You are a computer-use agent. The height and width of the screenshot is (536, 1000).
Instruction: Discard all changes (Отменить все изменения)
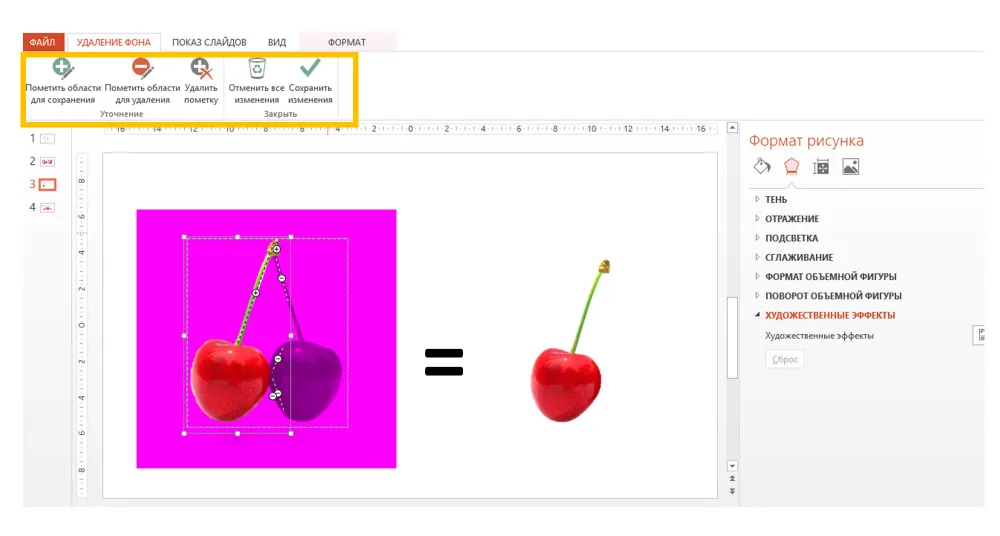click(256, 81)
